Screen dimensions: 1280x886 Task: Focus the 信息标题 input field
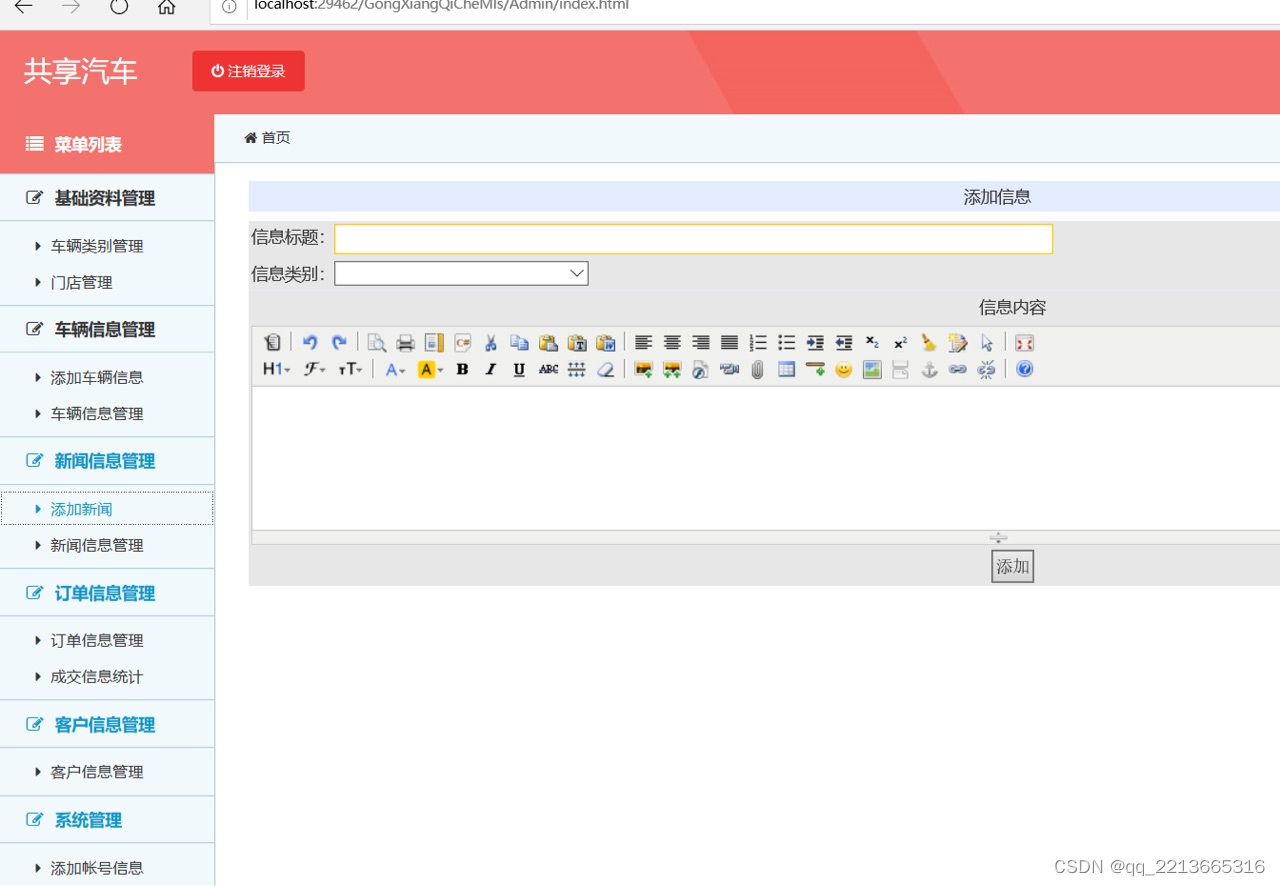(693, 239)
